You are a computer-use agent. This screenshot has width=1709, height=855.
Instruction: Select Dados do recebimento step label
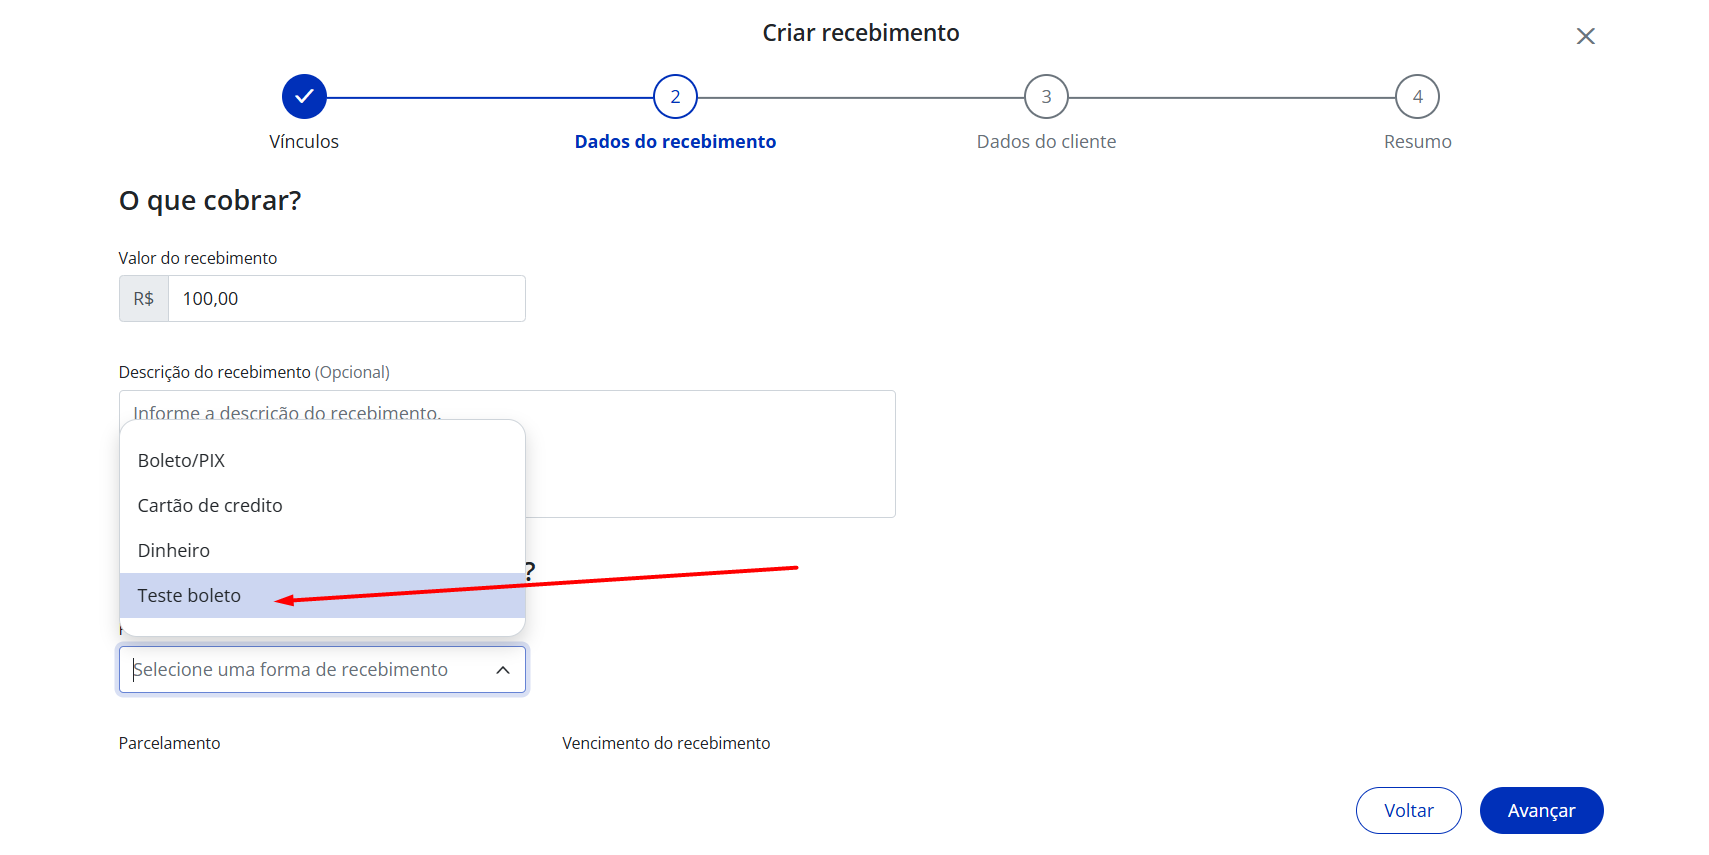click(675, 142)
